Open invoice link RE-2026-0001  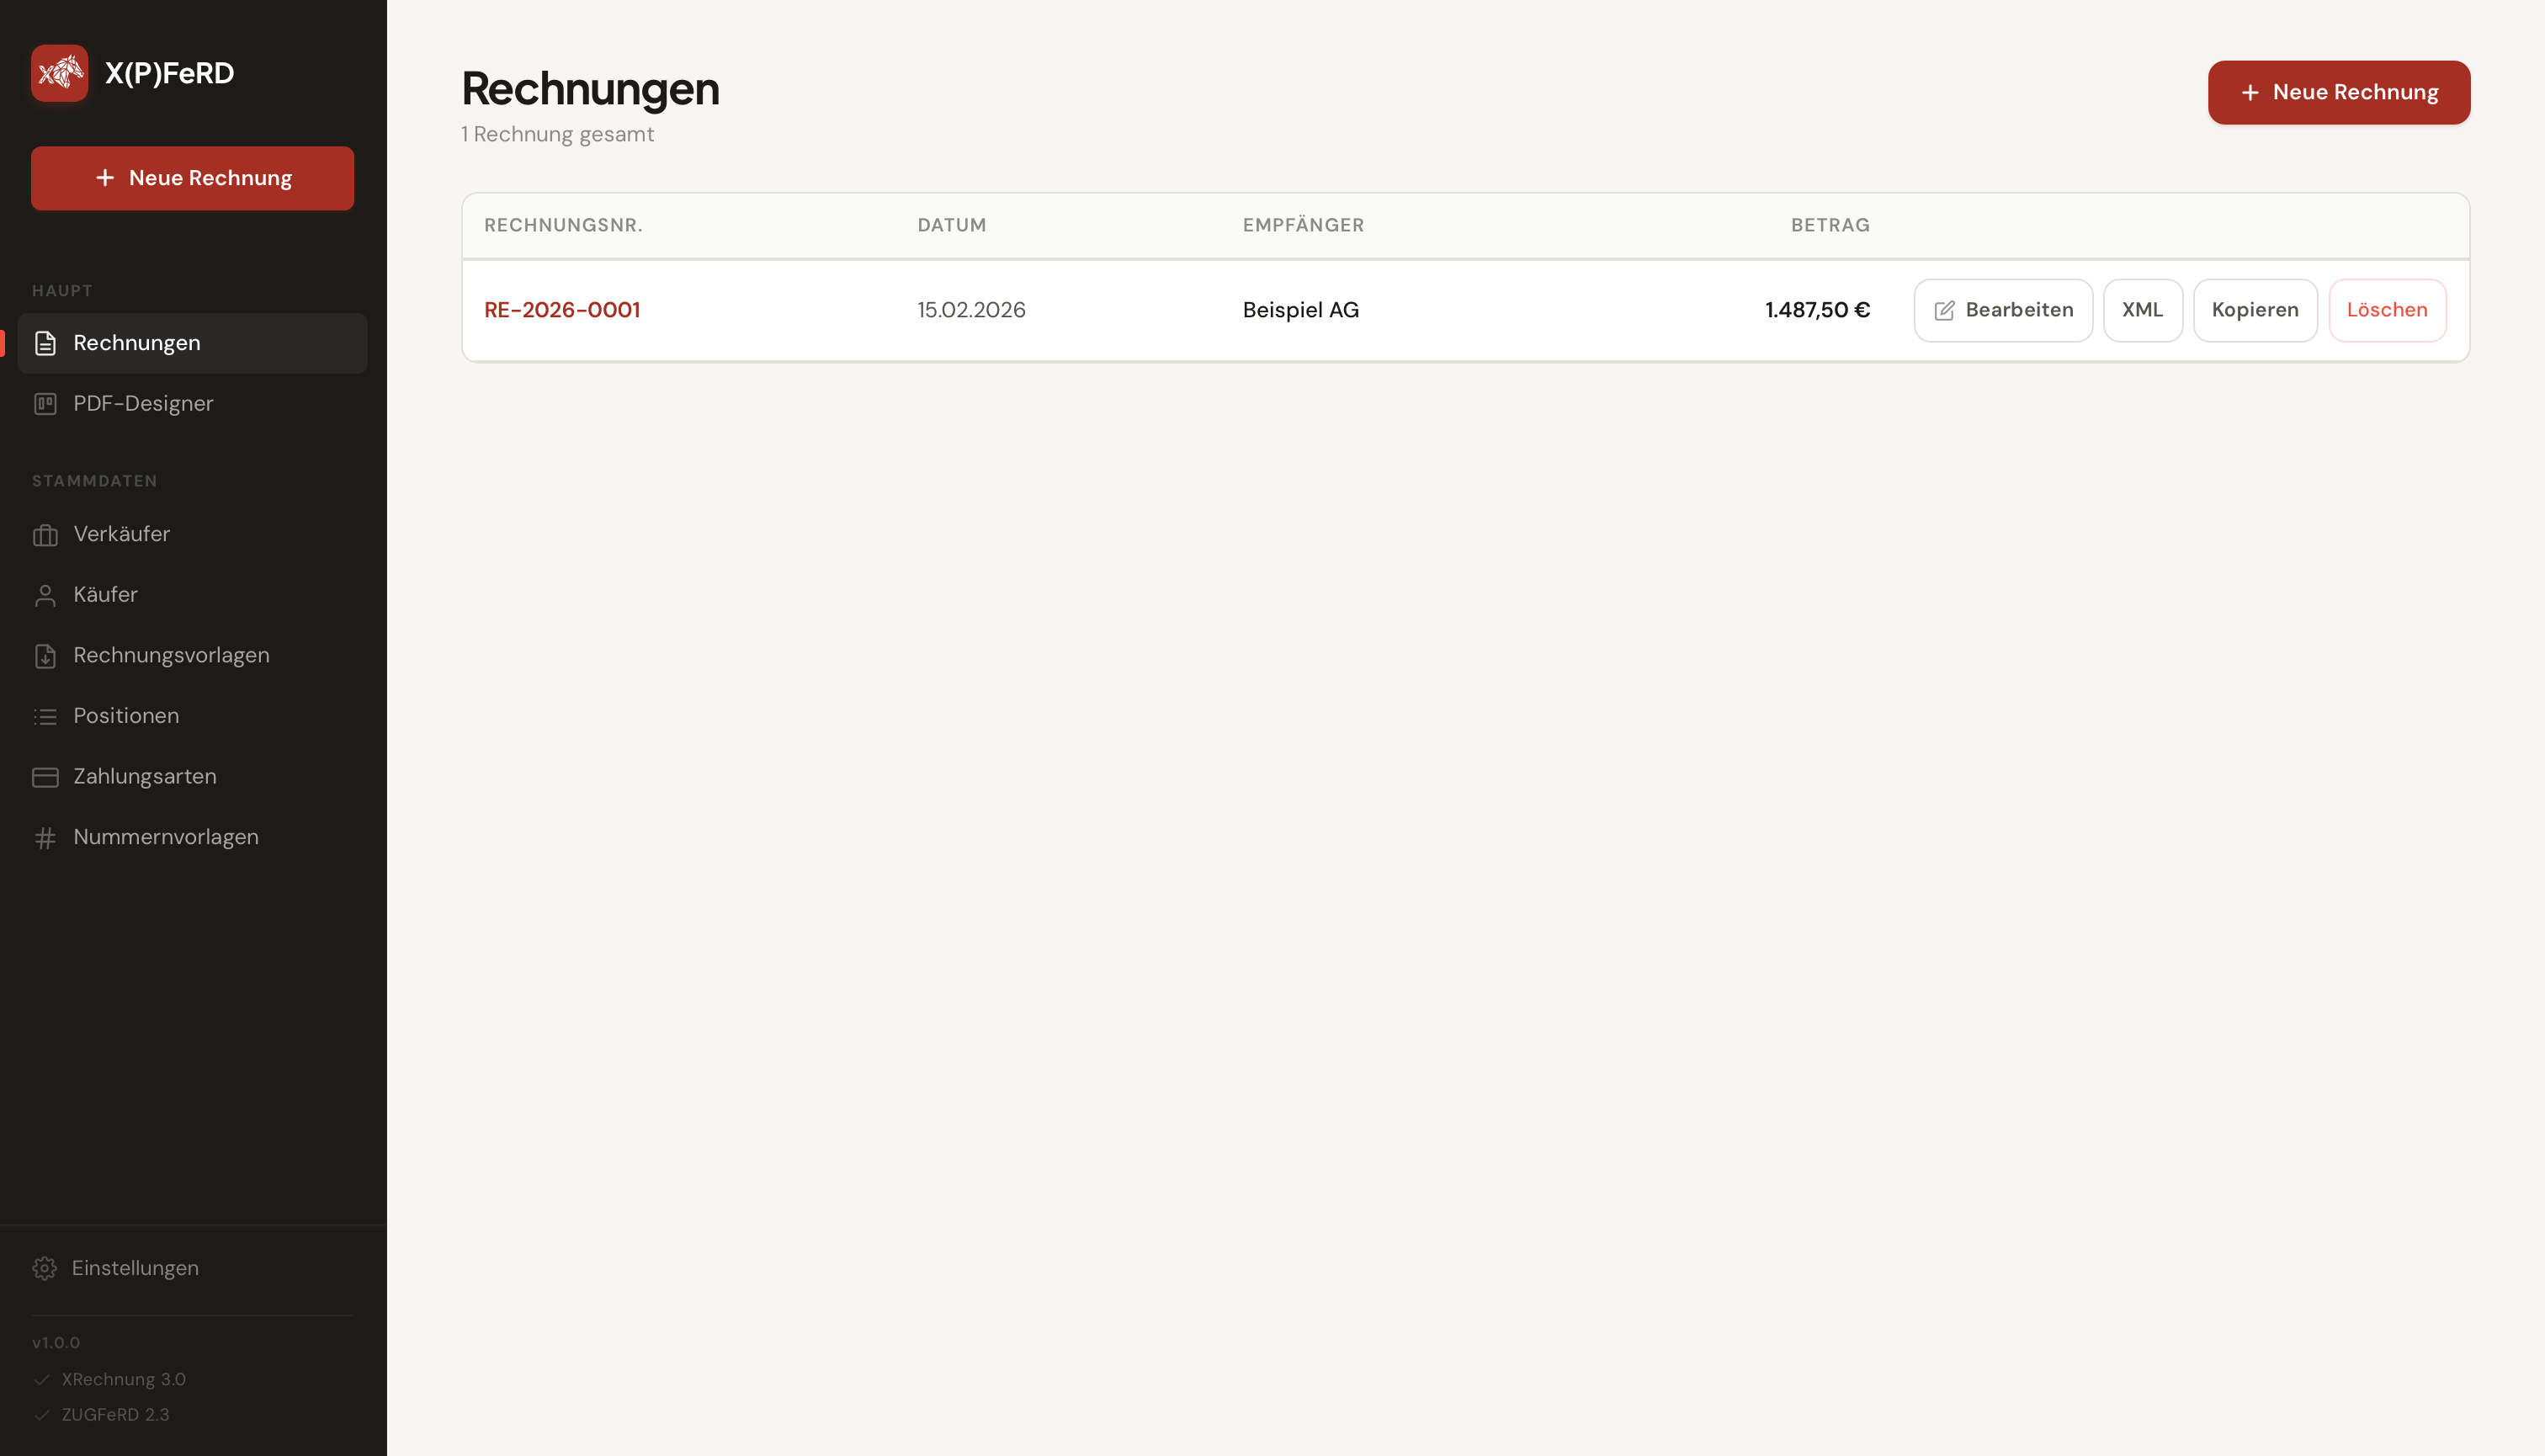click(x=562, y=310)
